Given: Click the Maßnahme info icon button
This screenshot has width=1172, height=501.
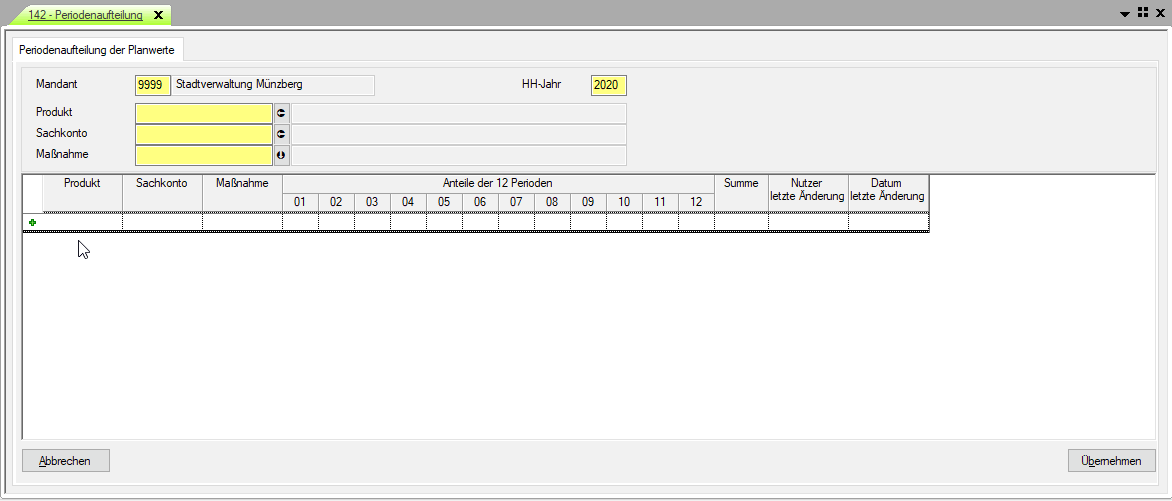Looking at the screenshot, I should [x=281, y=155].
